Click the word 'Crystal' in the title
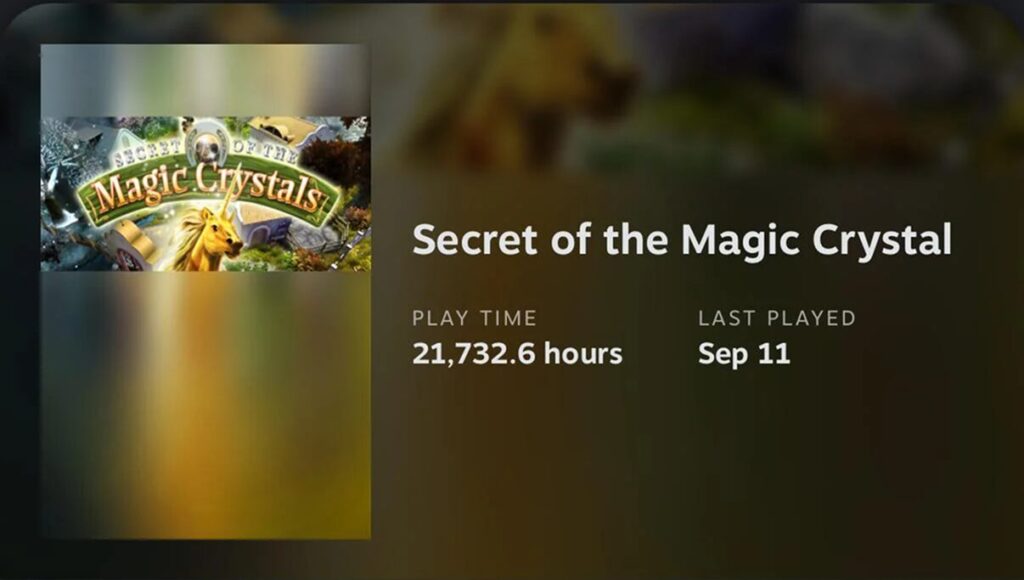Image resolution: width=1024 pixels, height=580 pixels. click(x=882, y=240)
